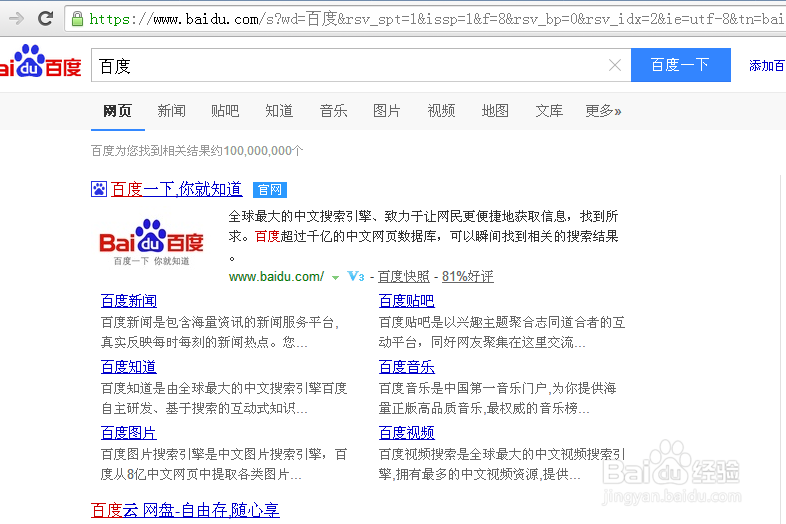The height and width of the screenshot is (524, 786).
Task: Open the 81%好评 rating link
Action: pos(468,276)
